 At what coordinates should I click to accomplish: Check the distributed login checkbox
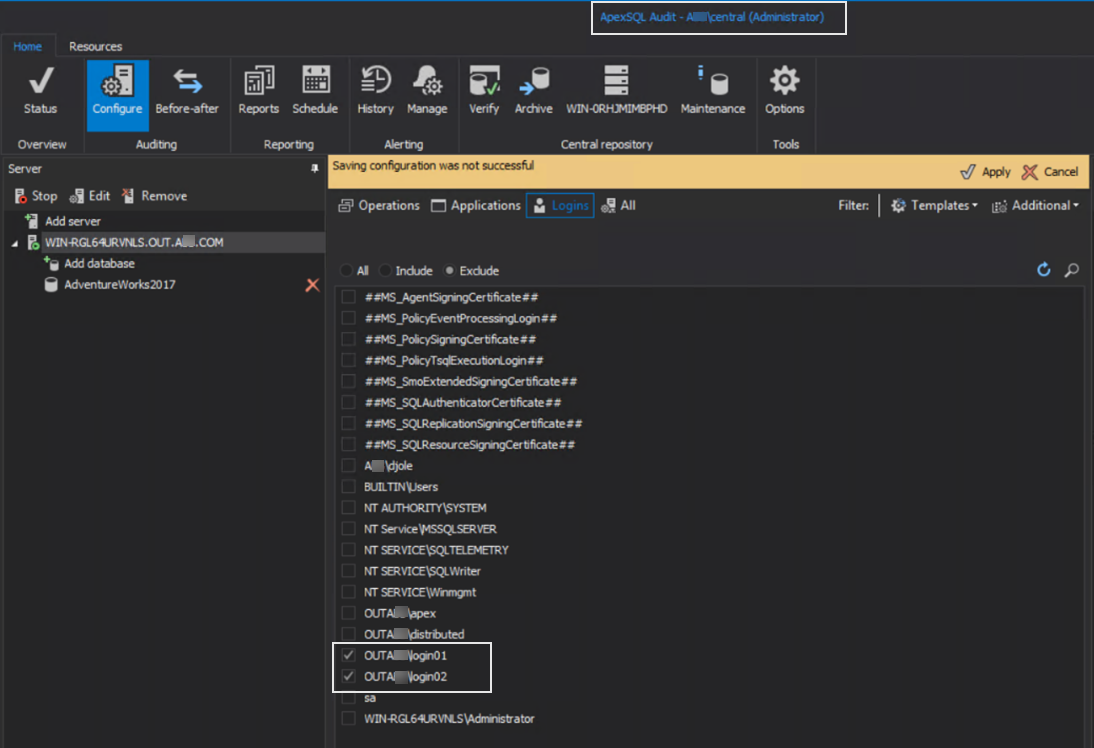348,634
